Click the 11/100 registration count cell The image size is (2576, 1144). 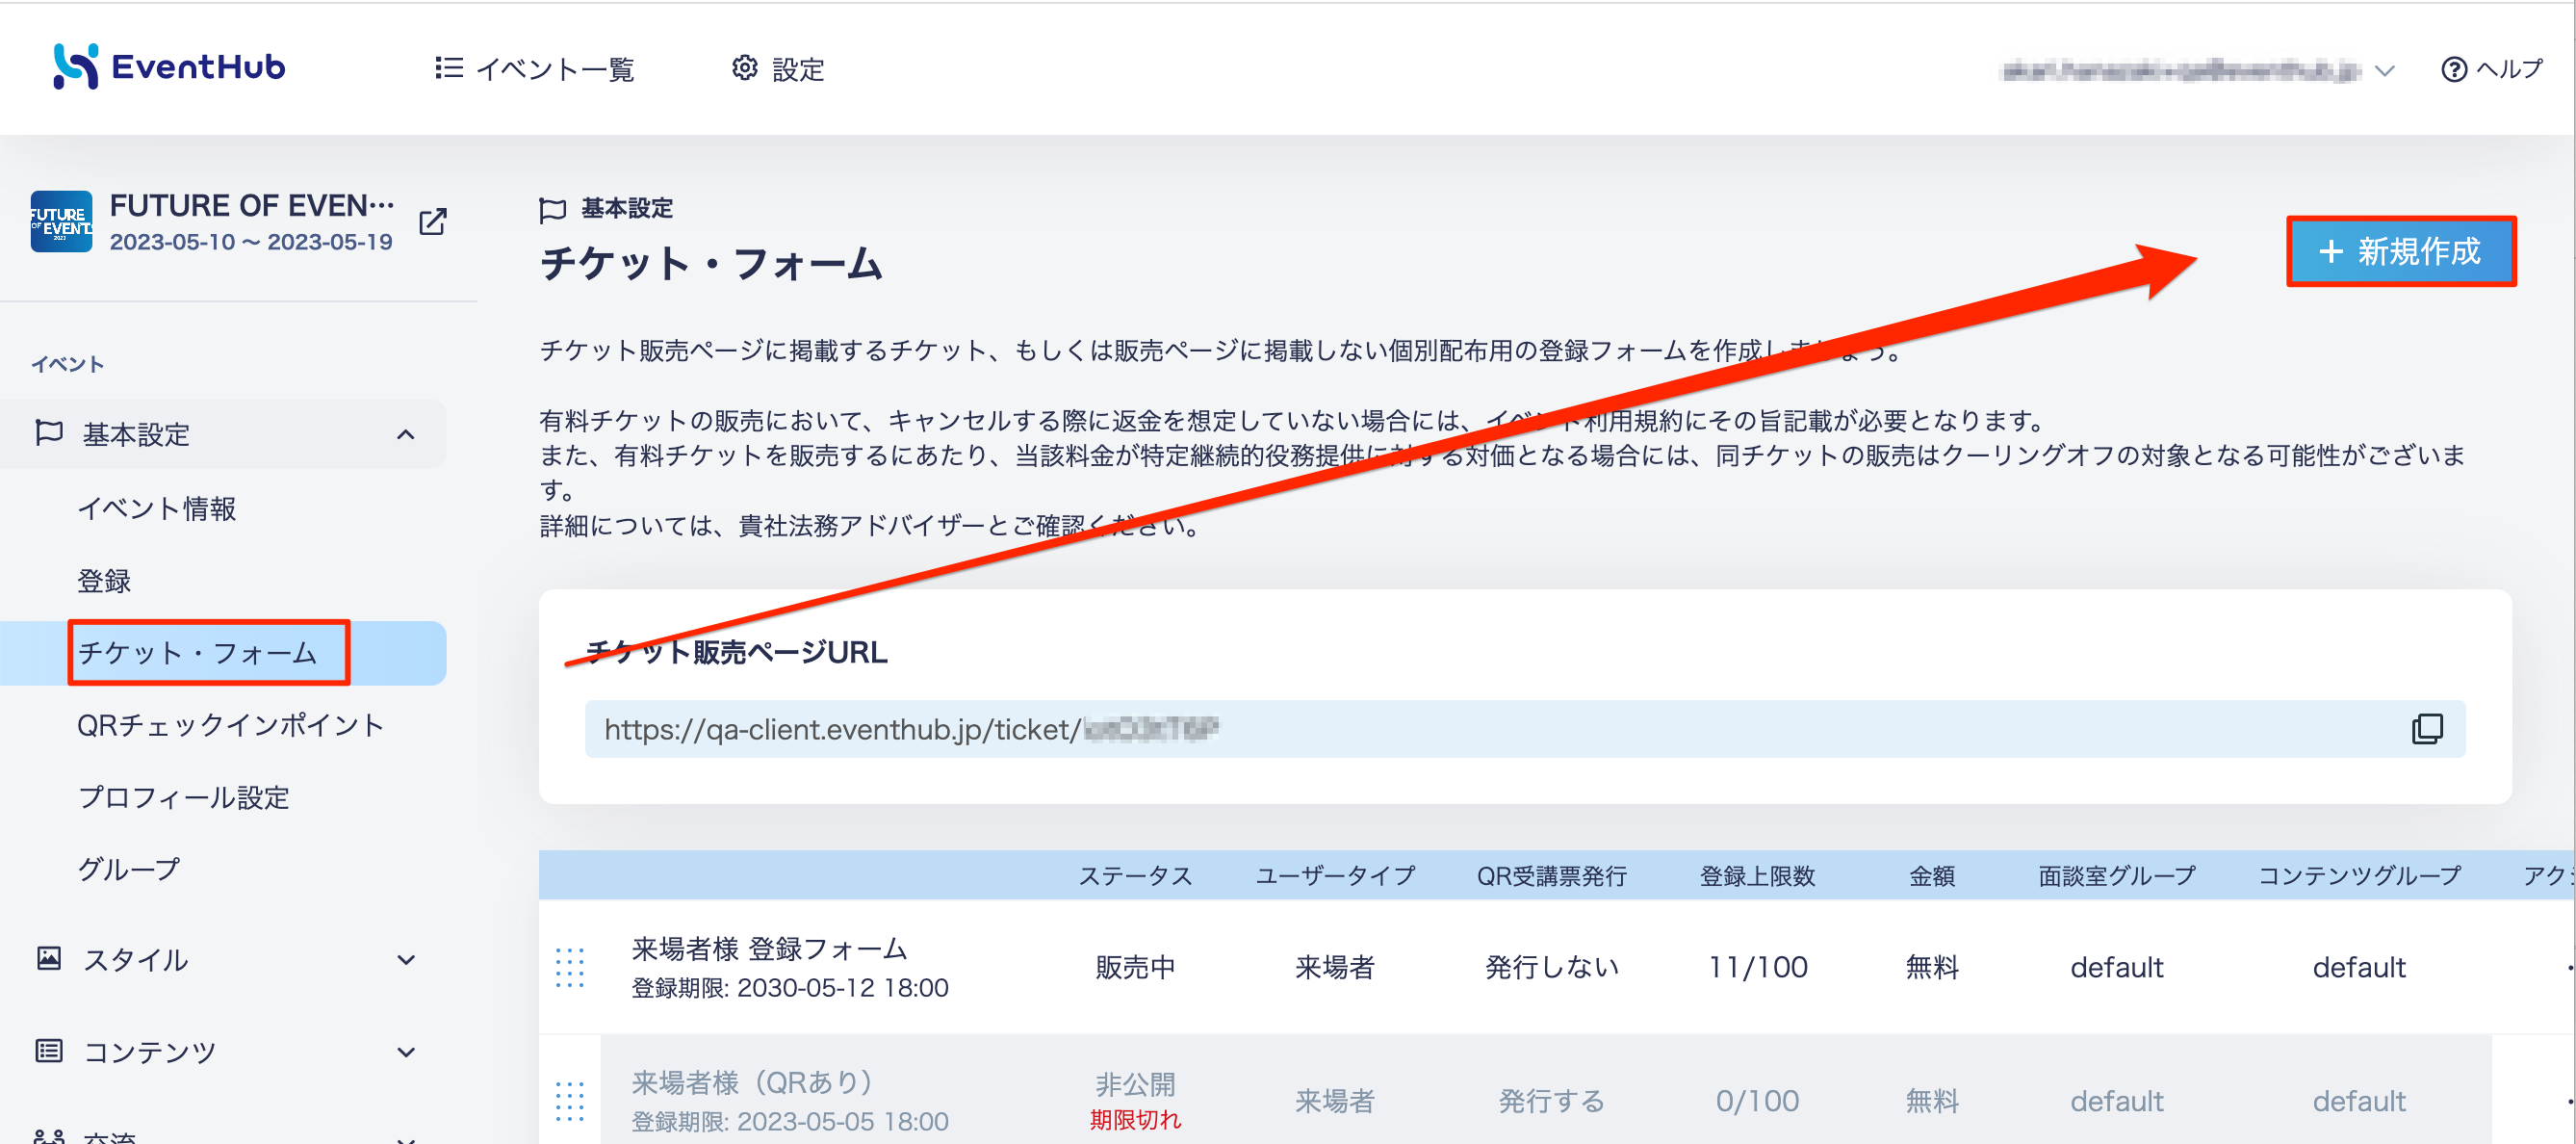1757,967
